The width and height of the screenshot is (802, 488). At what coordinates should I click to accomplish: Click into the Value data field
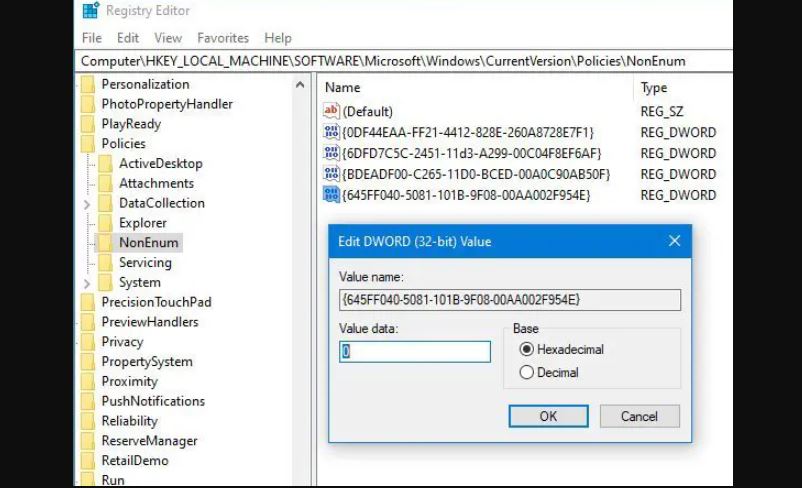click(415, 351)
